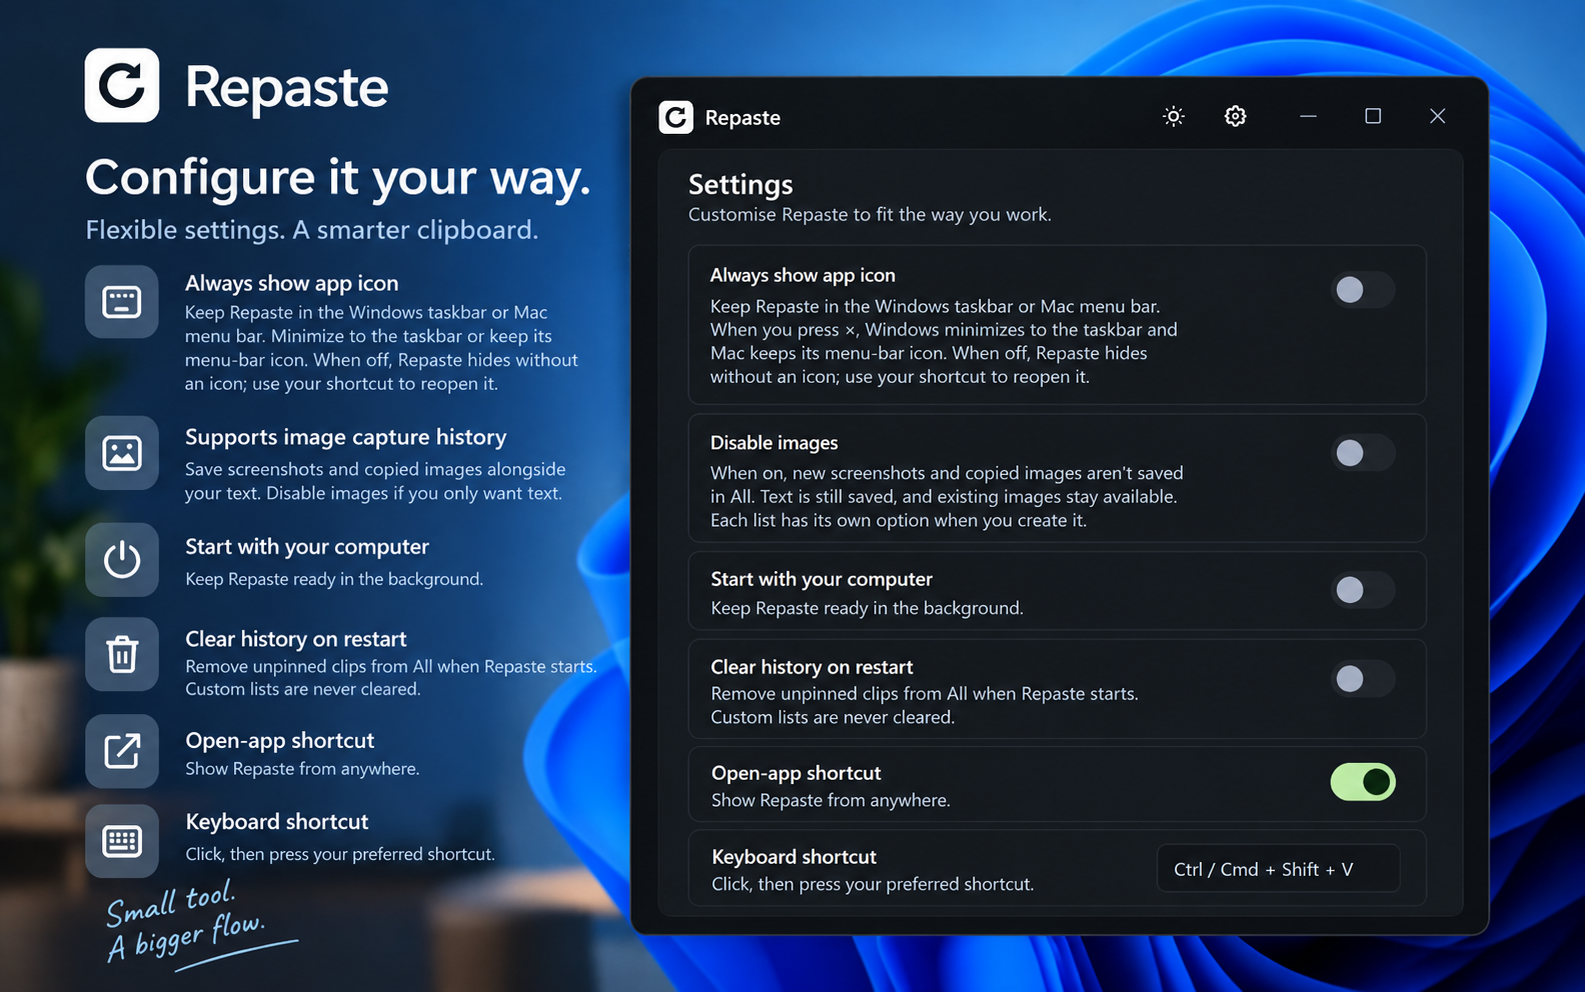Click the 'Open-app shortcut' title in the settings panel
Screen dimensions: 1585x992
click(796, 773)
